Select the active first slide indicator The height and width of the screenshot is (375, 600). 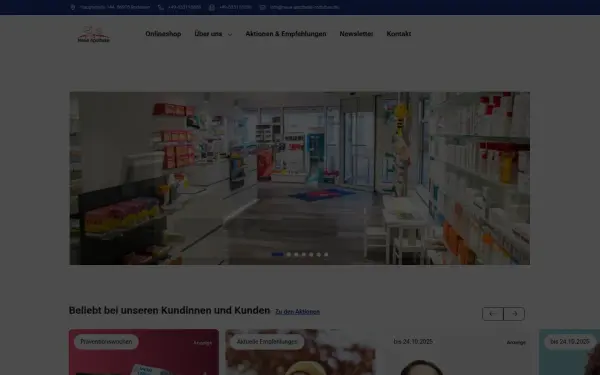[x=277, y=254]
